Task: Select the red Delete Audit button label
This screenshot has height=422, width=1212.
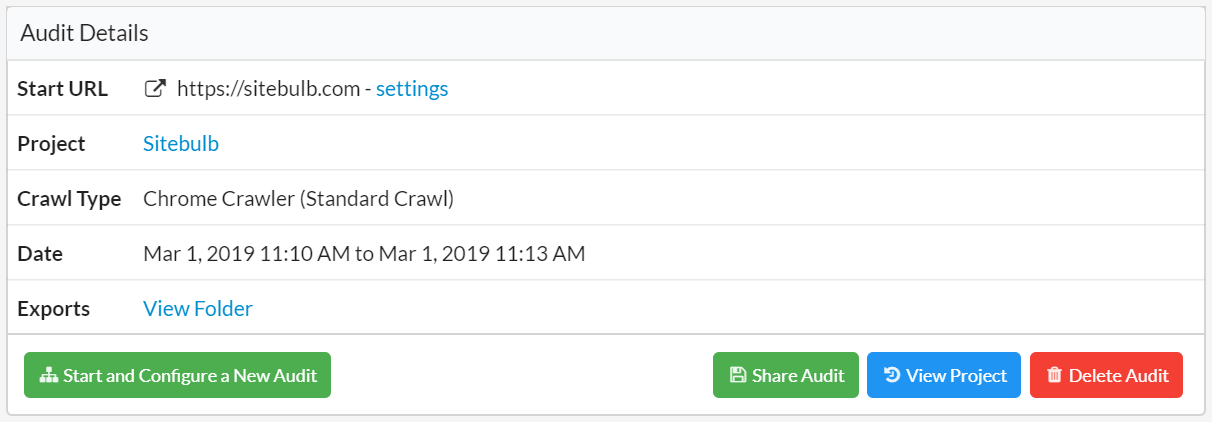Action: pos(1118,376)
